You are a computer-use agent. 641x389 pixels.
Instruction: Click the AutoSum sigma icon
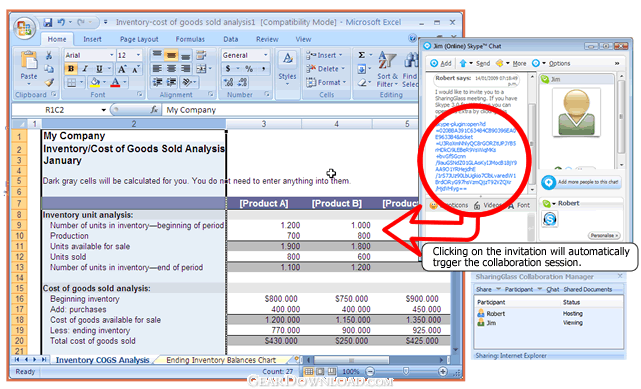pyautogui.click(x=362, y=55)
